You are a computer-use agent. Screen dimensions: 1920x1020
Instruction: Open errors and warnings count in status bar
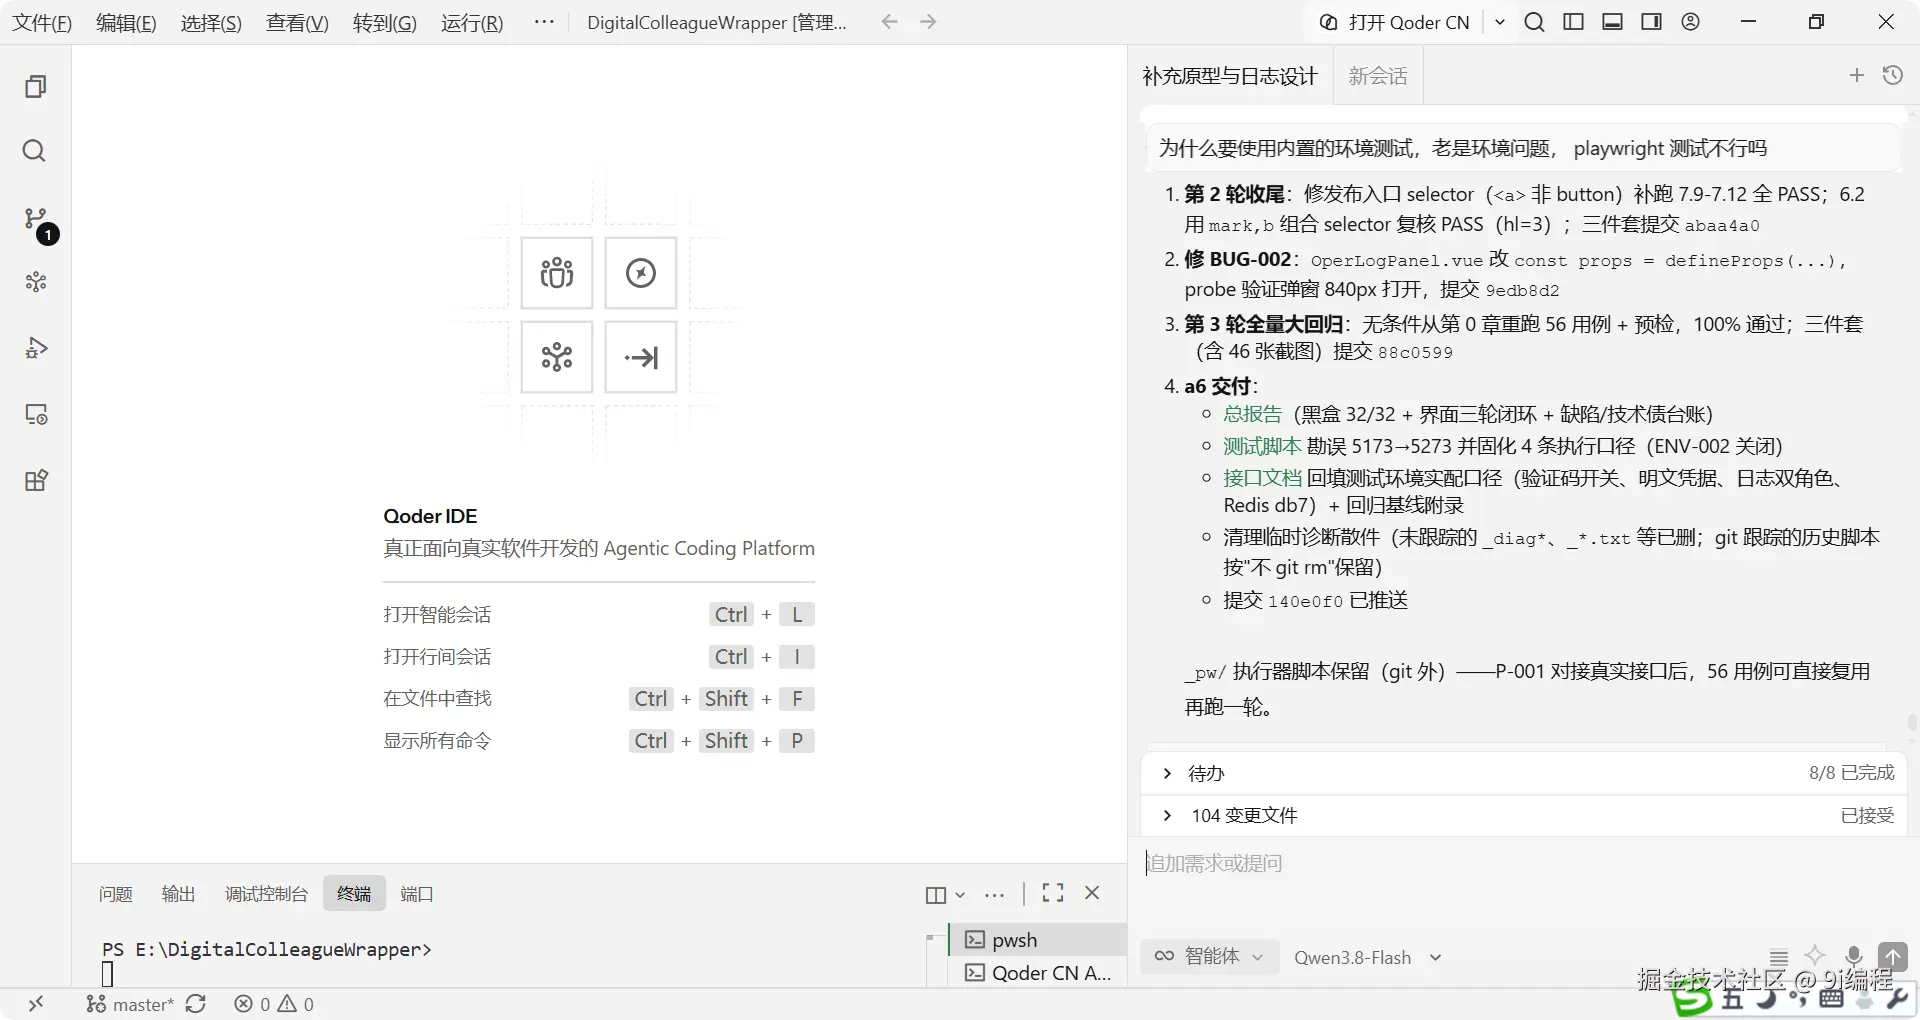point(274,1004)
